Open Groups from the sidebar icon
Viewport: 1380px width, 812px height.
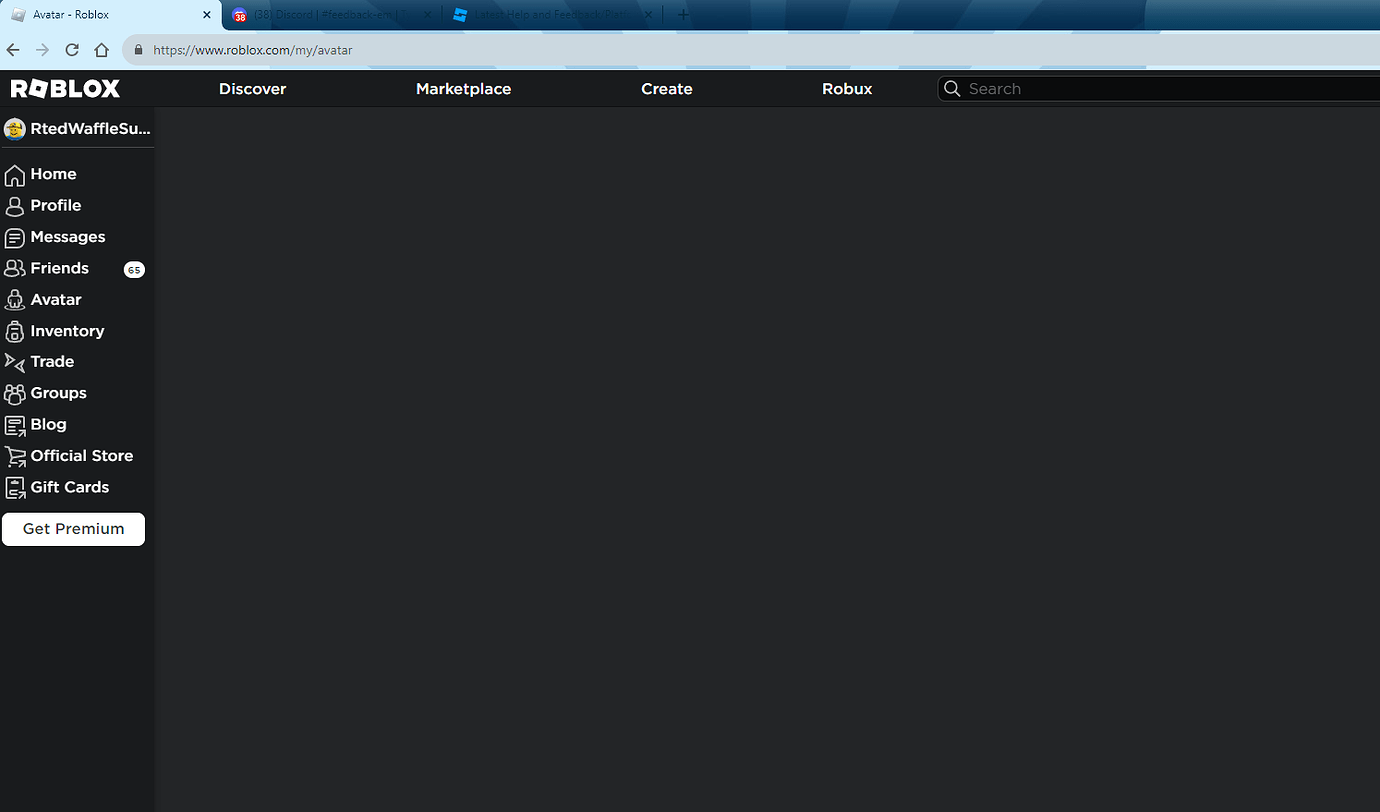point(16,393)
